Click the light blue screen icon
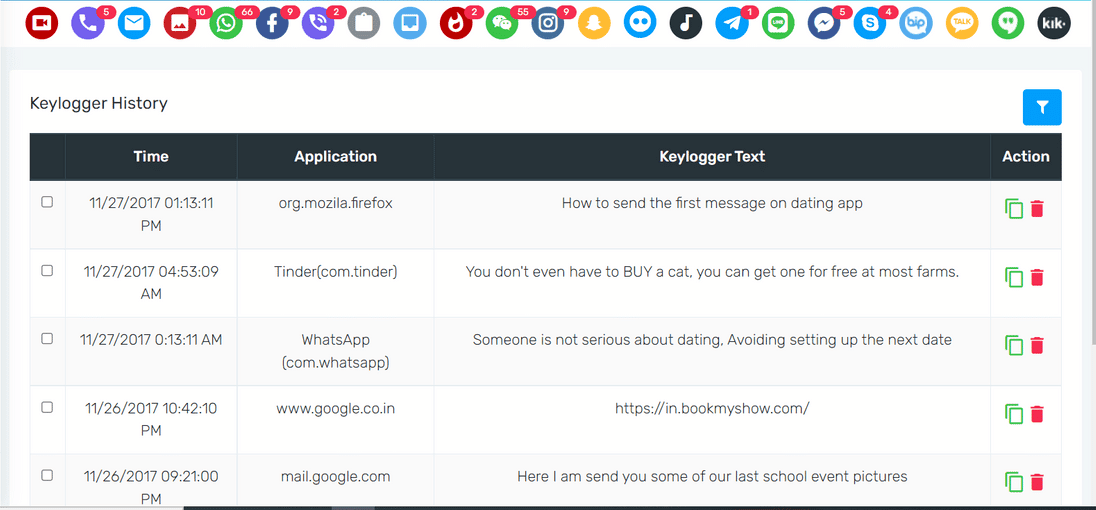The image size is (1096, 510). (x=410, y=24)
